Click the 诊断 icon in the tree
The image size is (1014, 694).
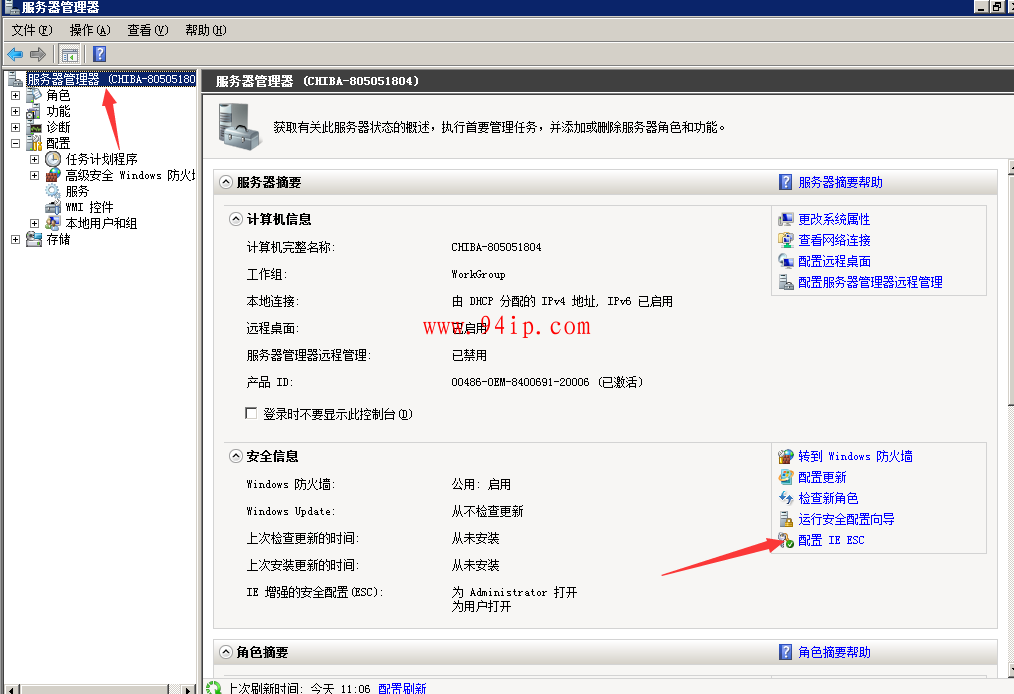34,127
